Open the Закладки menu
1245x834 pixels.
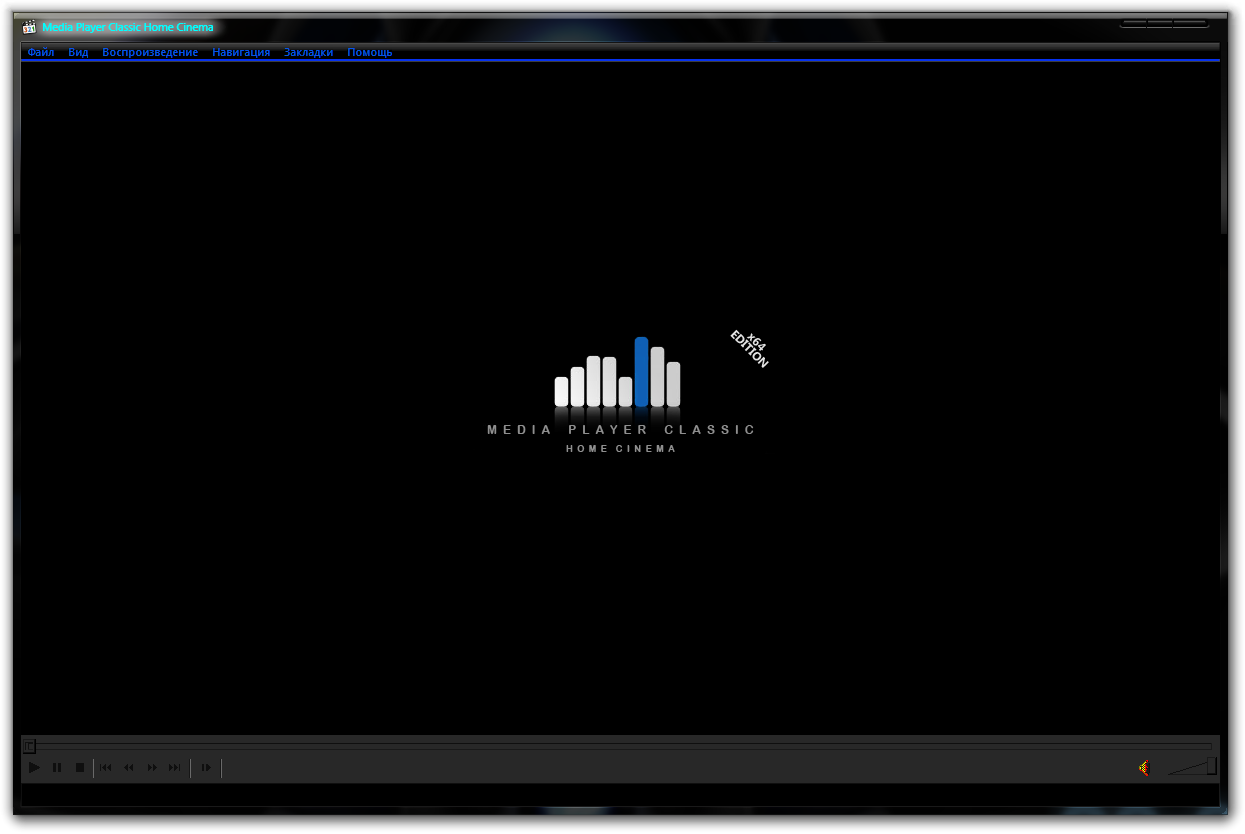[x=308, y=52]
